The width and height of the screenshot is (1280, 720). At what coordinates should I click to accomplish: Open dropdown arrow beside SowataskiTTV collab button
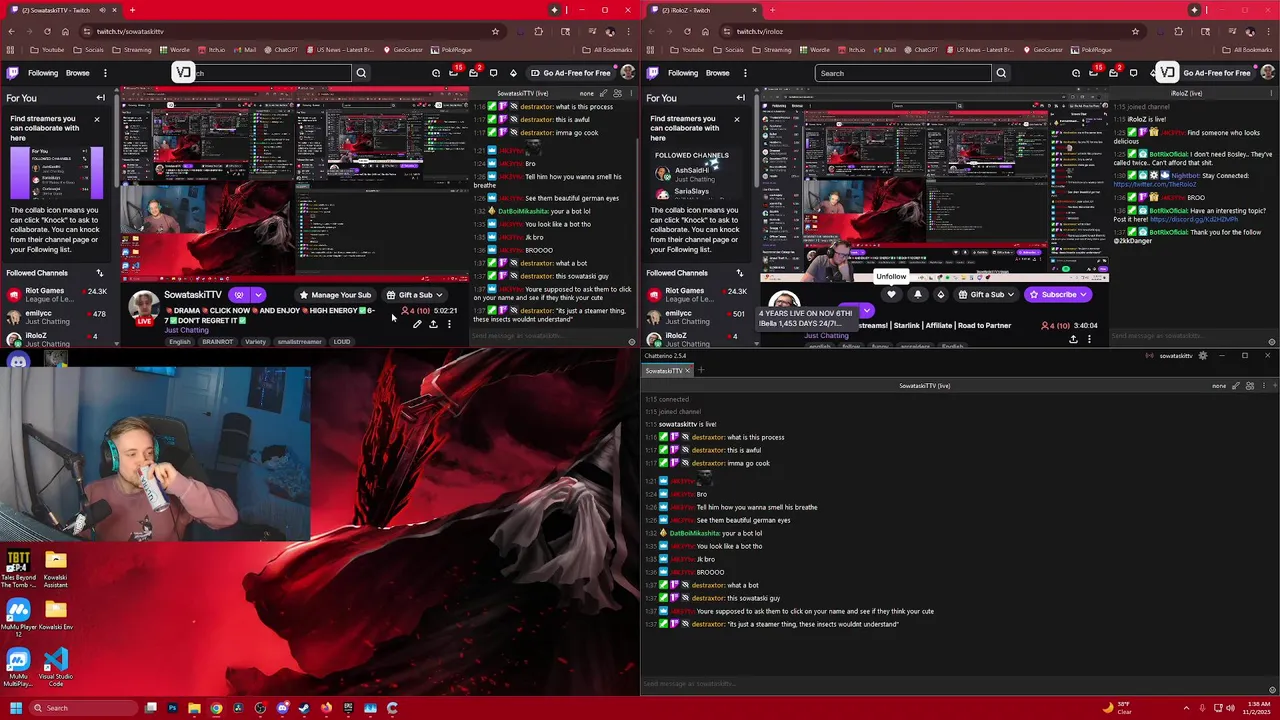click(258, 295)
